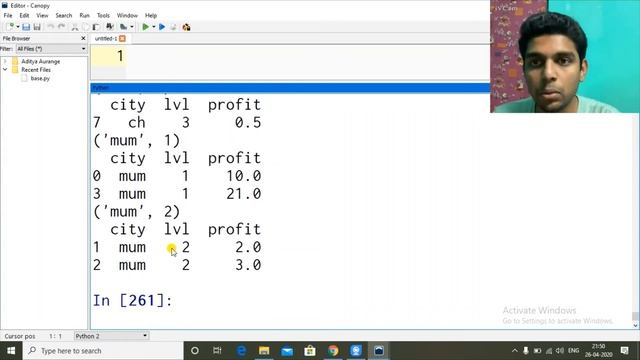640x360 pixels.
Task: Click the blue Run Selection icon
Action: 162,27
